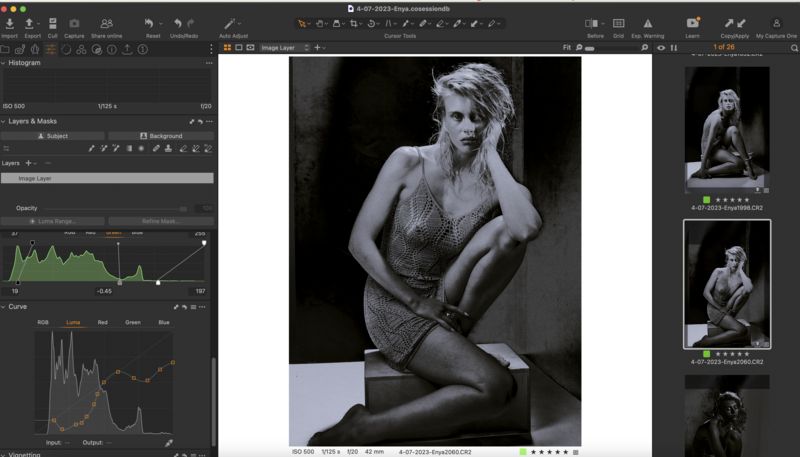Click the Fit zoom button
800x457 pixels.
(x=567, y=47)
